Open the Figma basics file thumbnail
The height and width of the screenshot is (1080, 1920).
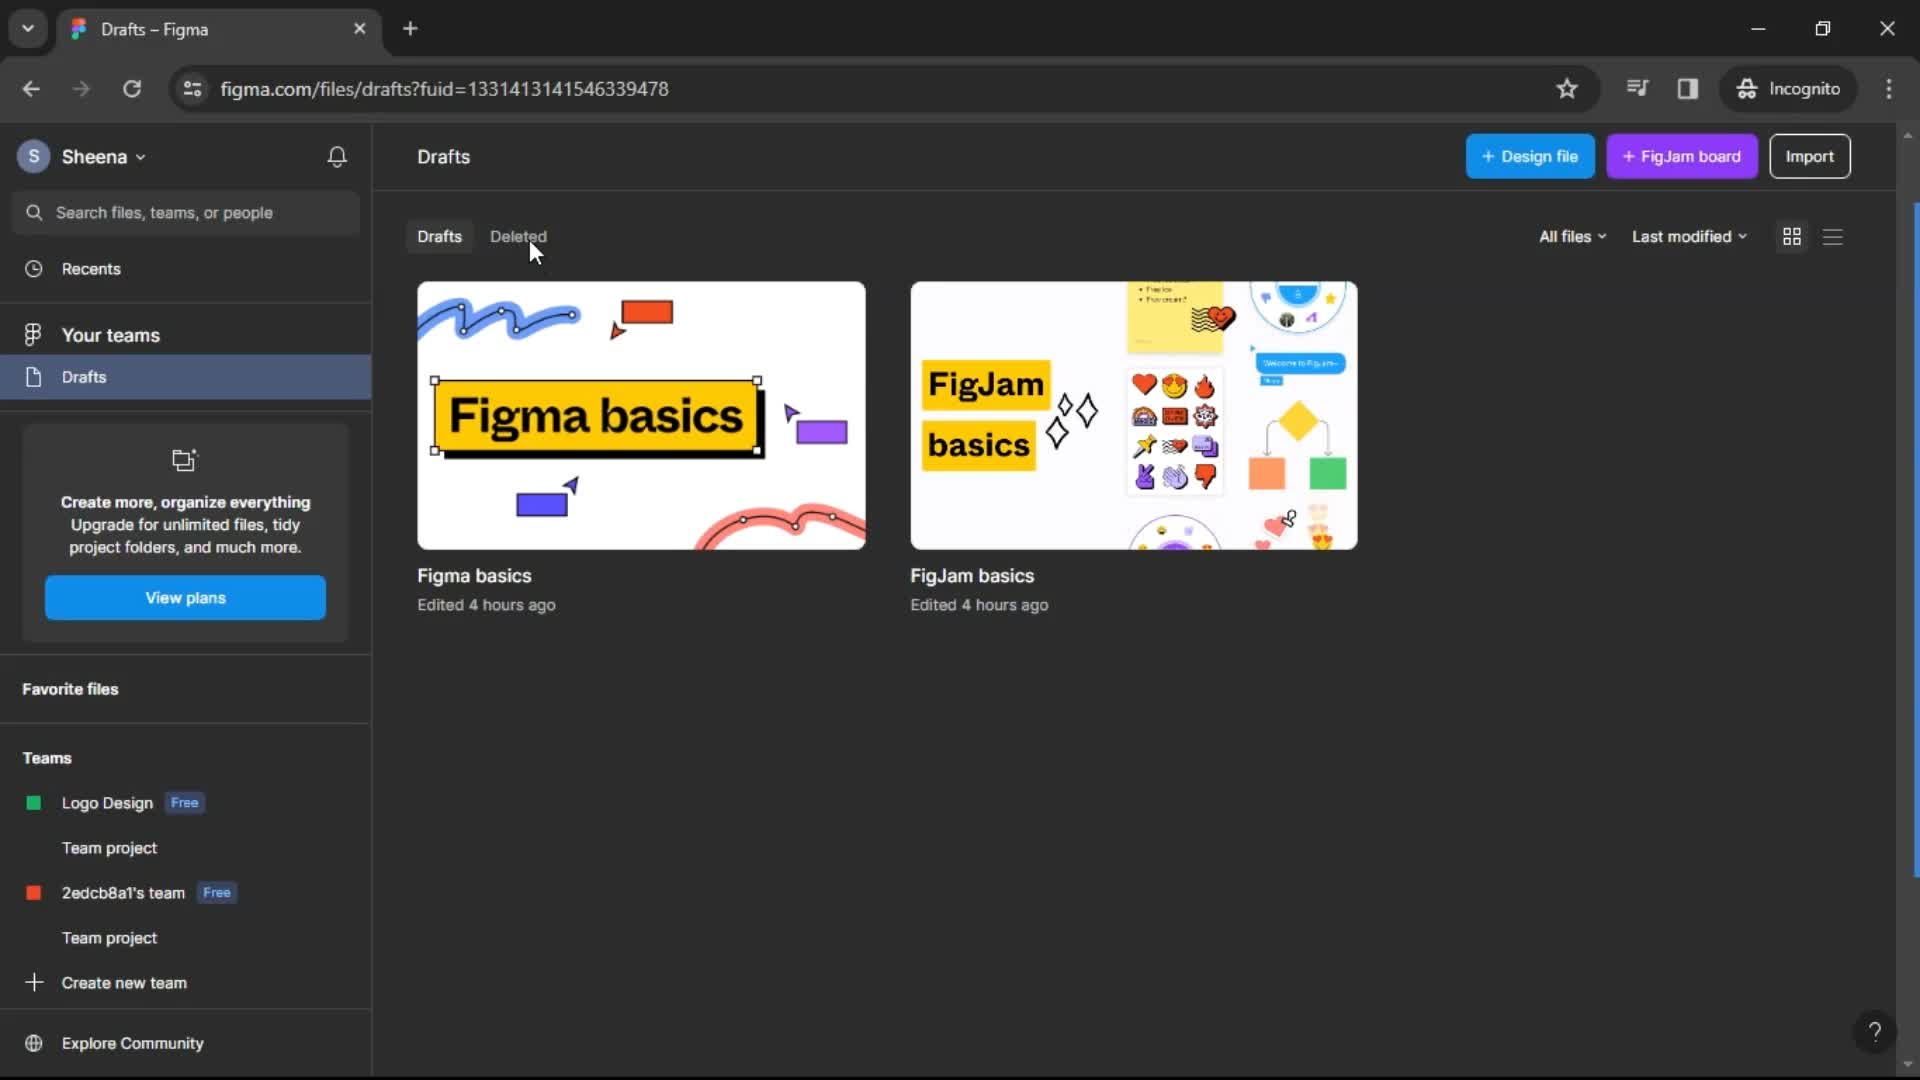click(642, 415)
